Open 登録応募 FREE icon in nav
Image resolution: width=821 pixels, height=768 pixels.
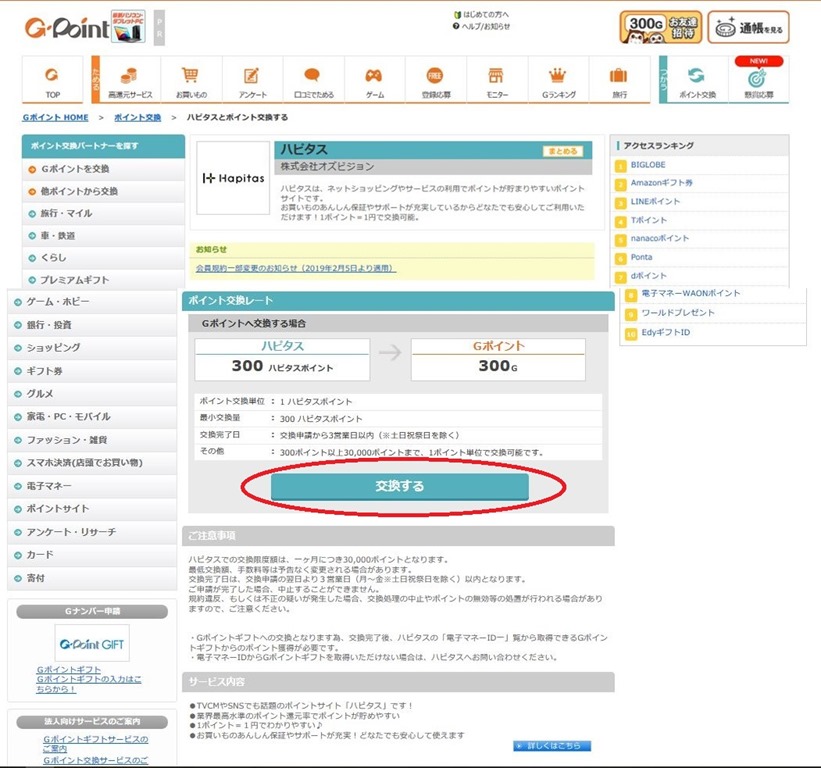[x=436, y=80]
